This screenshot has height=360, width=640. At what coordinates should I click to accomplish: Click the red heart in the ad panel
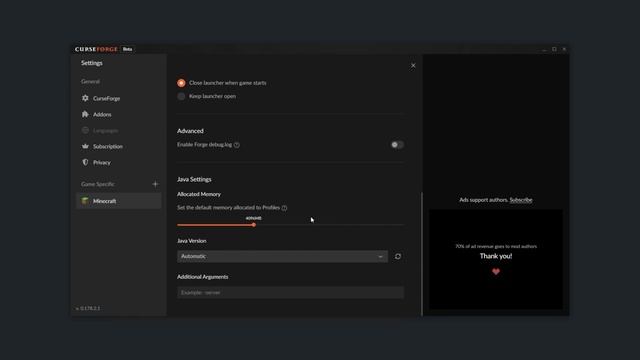[x=496, y=271]
